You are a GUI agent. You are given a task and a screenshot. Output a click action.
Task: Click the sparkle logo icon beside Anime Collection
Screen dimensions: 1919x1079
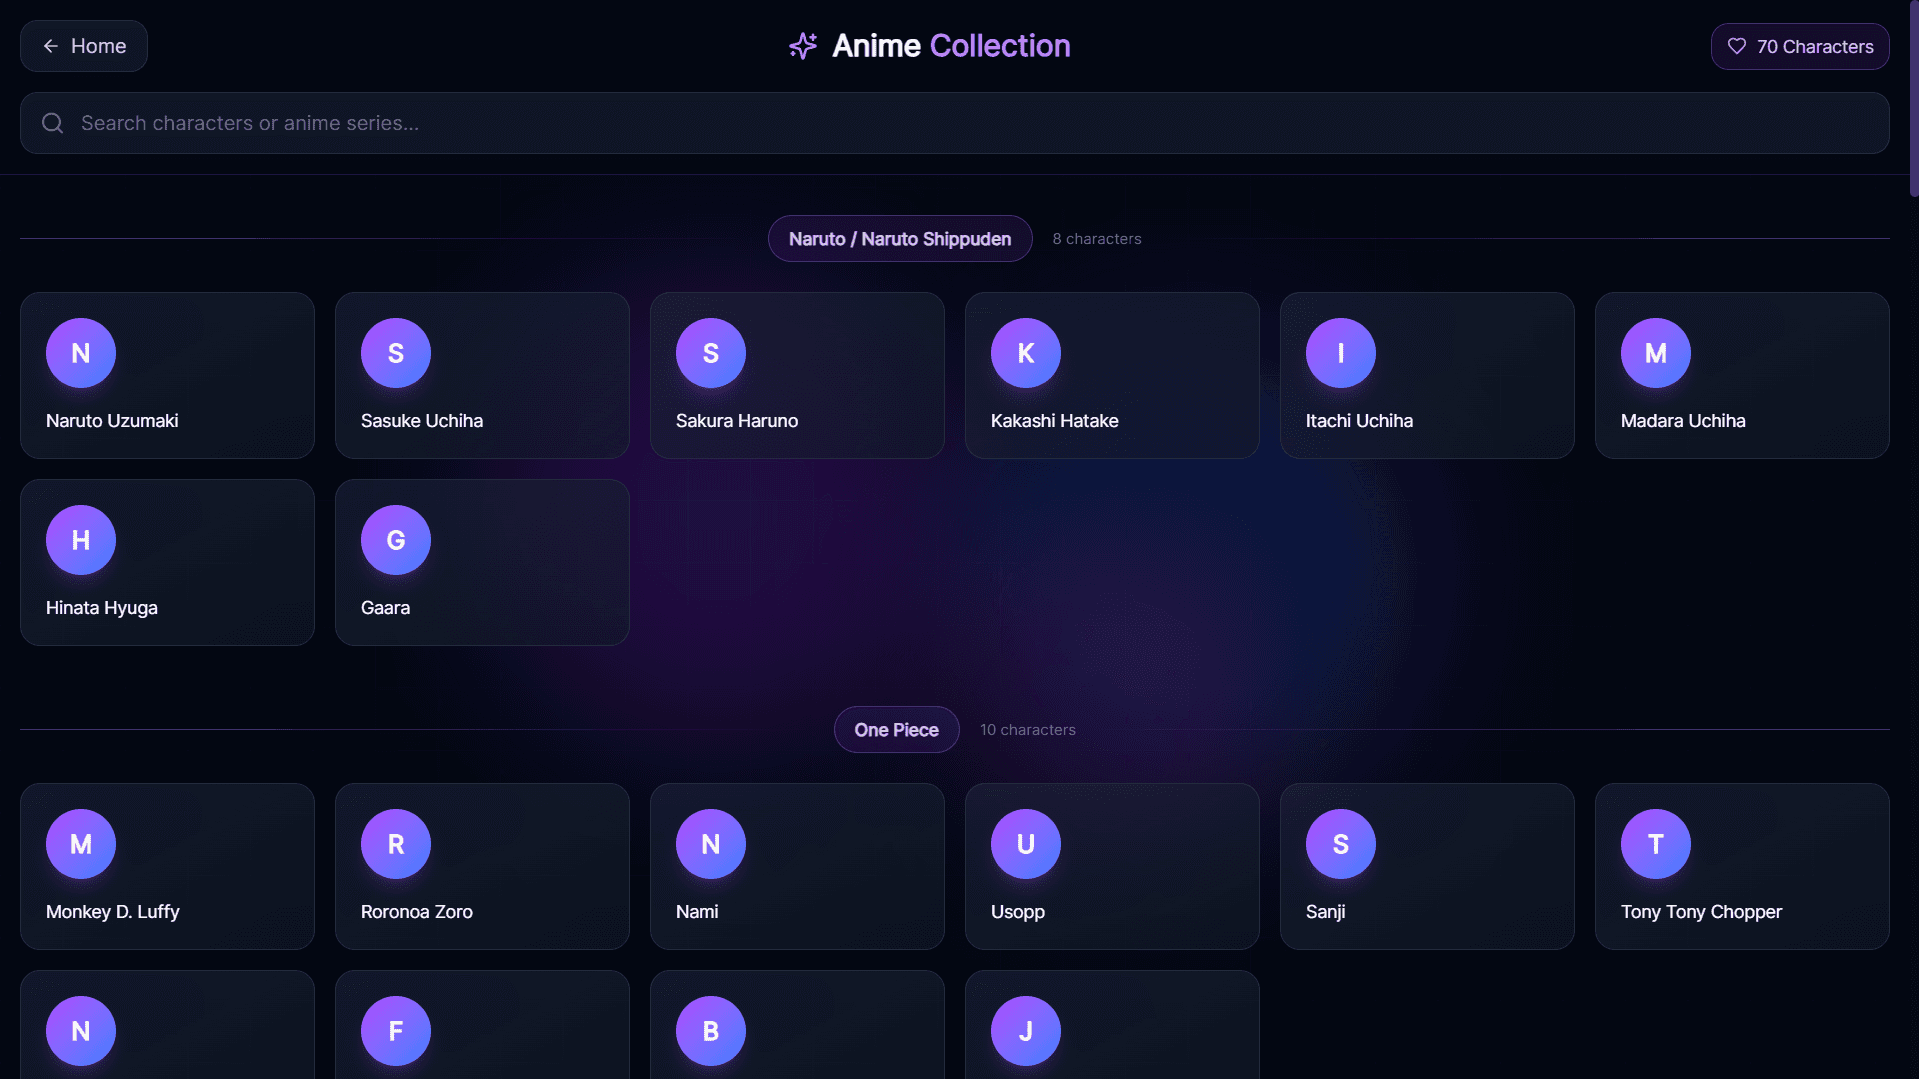pyautogui.click(x=803, y=46)
